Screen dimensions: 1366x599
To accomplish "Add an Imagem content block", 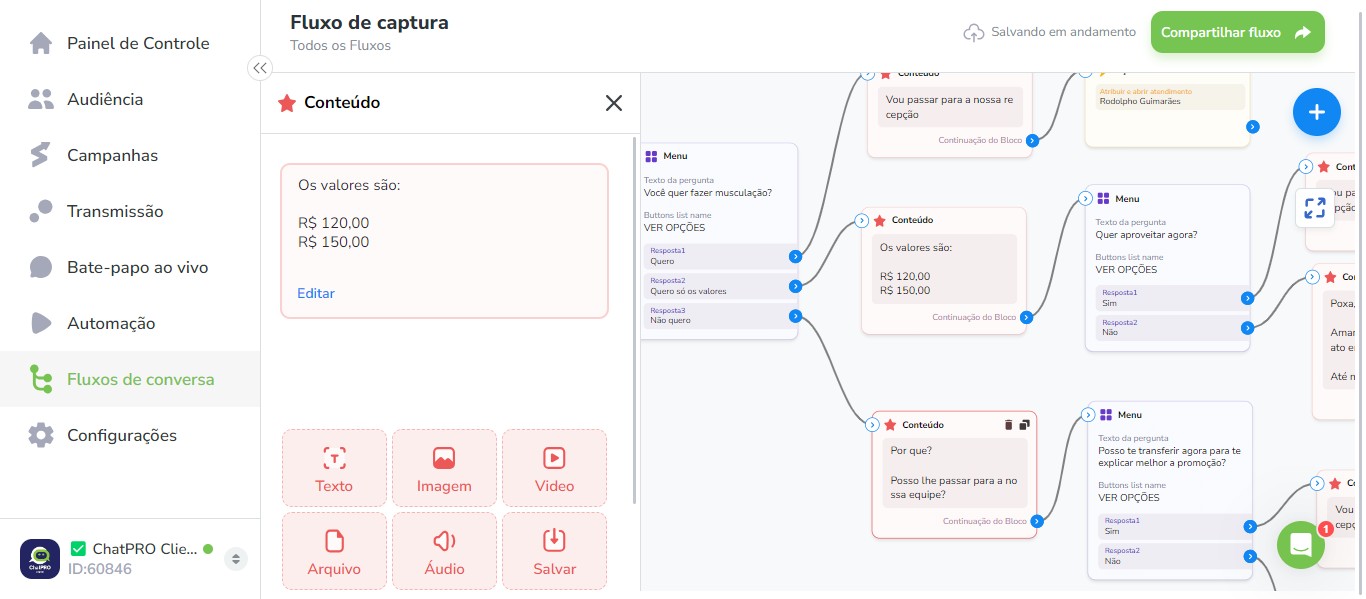I will [x=444, y=467].
